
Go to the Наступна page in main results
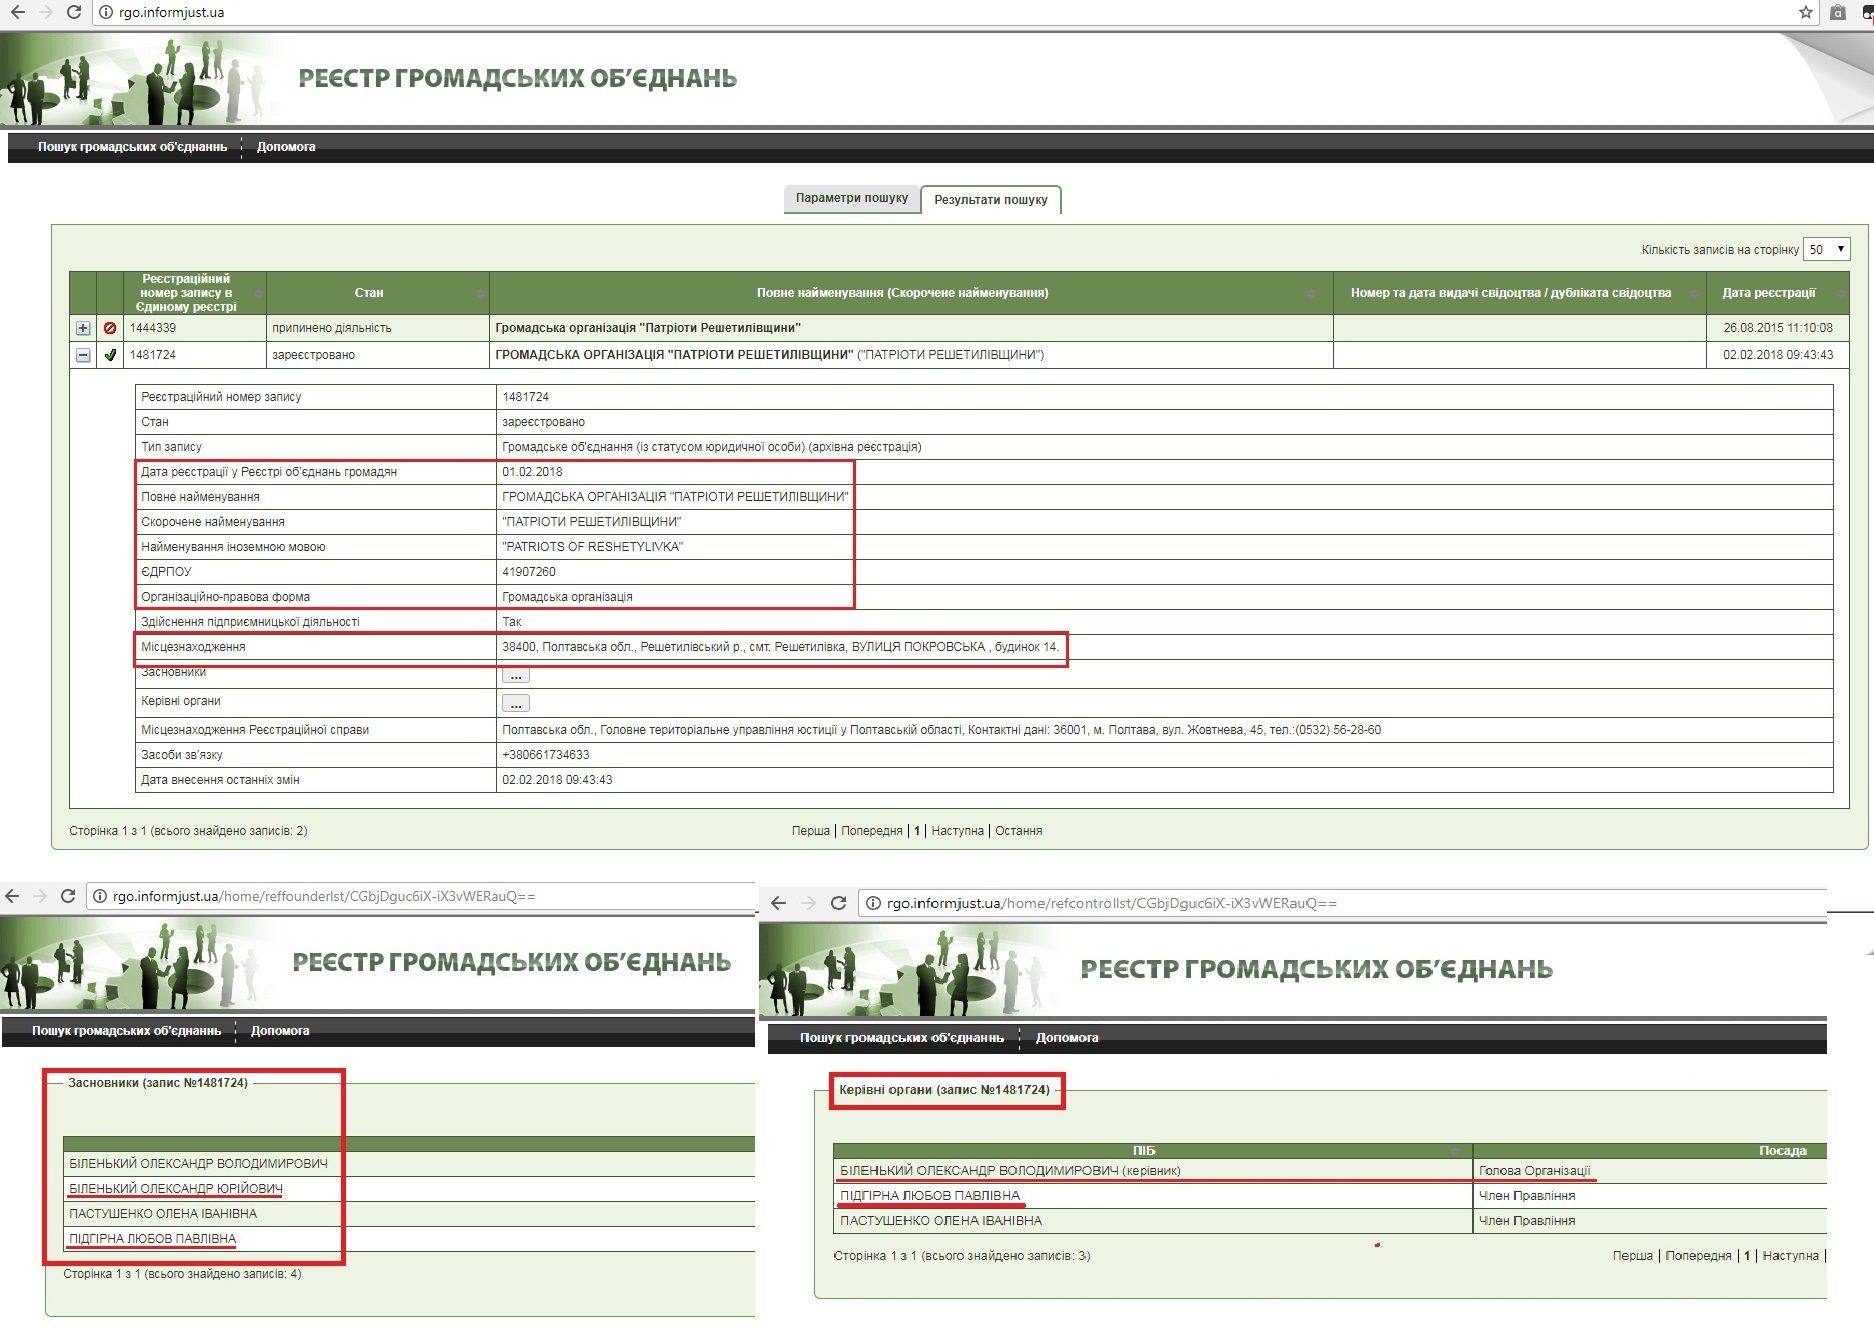pos(957,831)
